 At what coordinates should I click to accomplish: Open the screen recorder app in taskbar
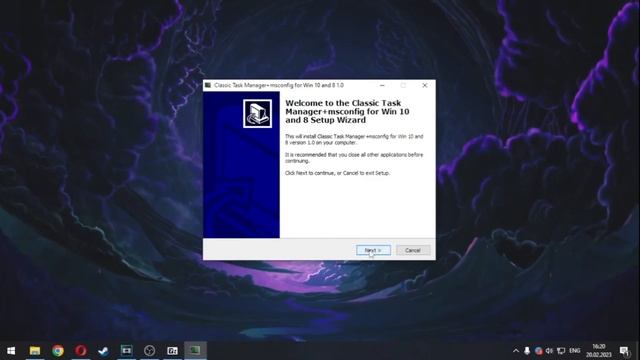coord(127,351)
